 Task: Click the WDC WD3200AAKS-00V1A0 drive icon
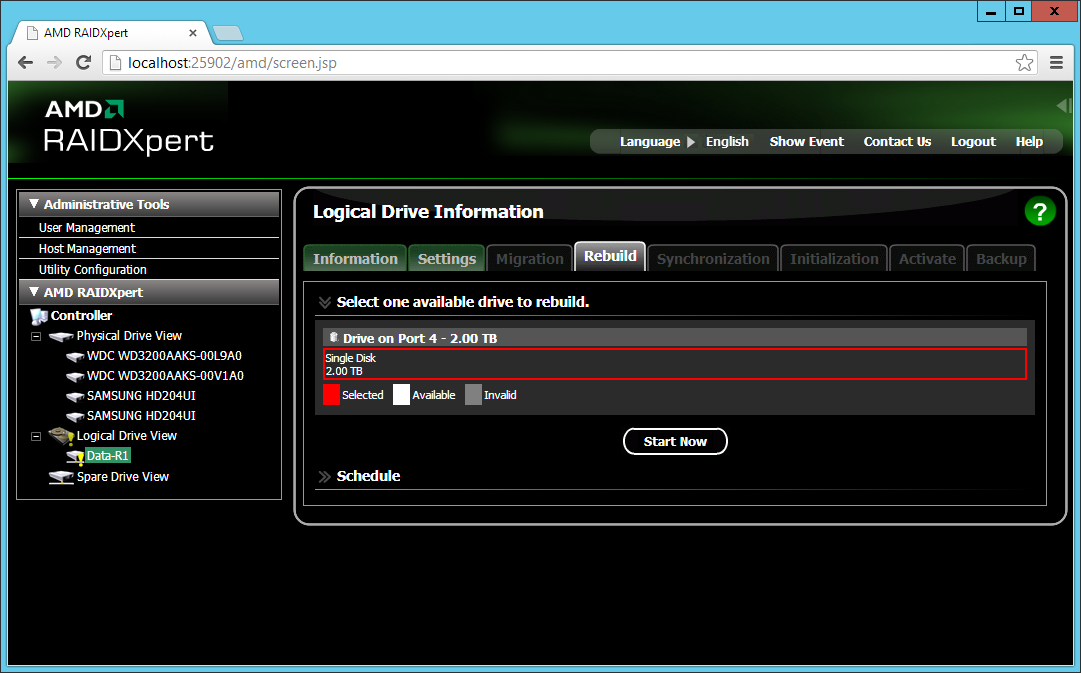tap(75, 376)
